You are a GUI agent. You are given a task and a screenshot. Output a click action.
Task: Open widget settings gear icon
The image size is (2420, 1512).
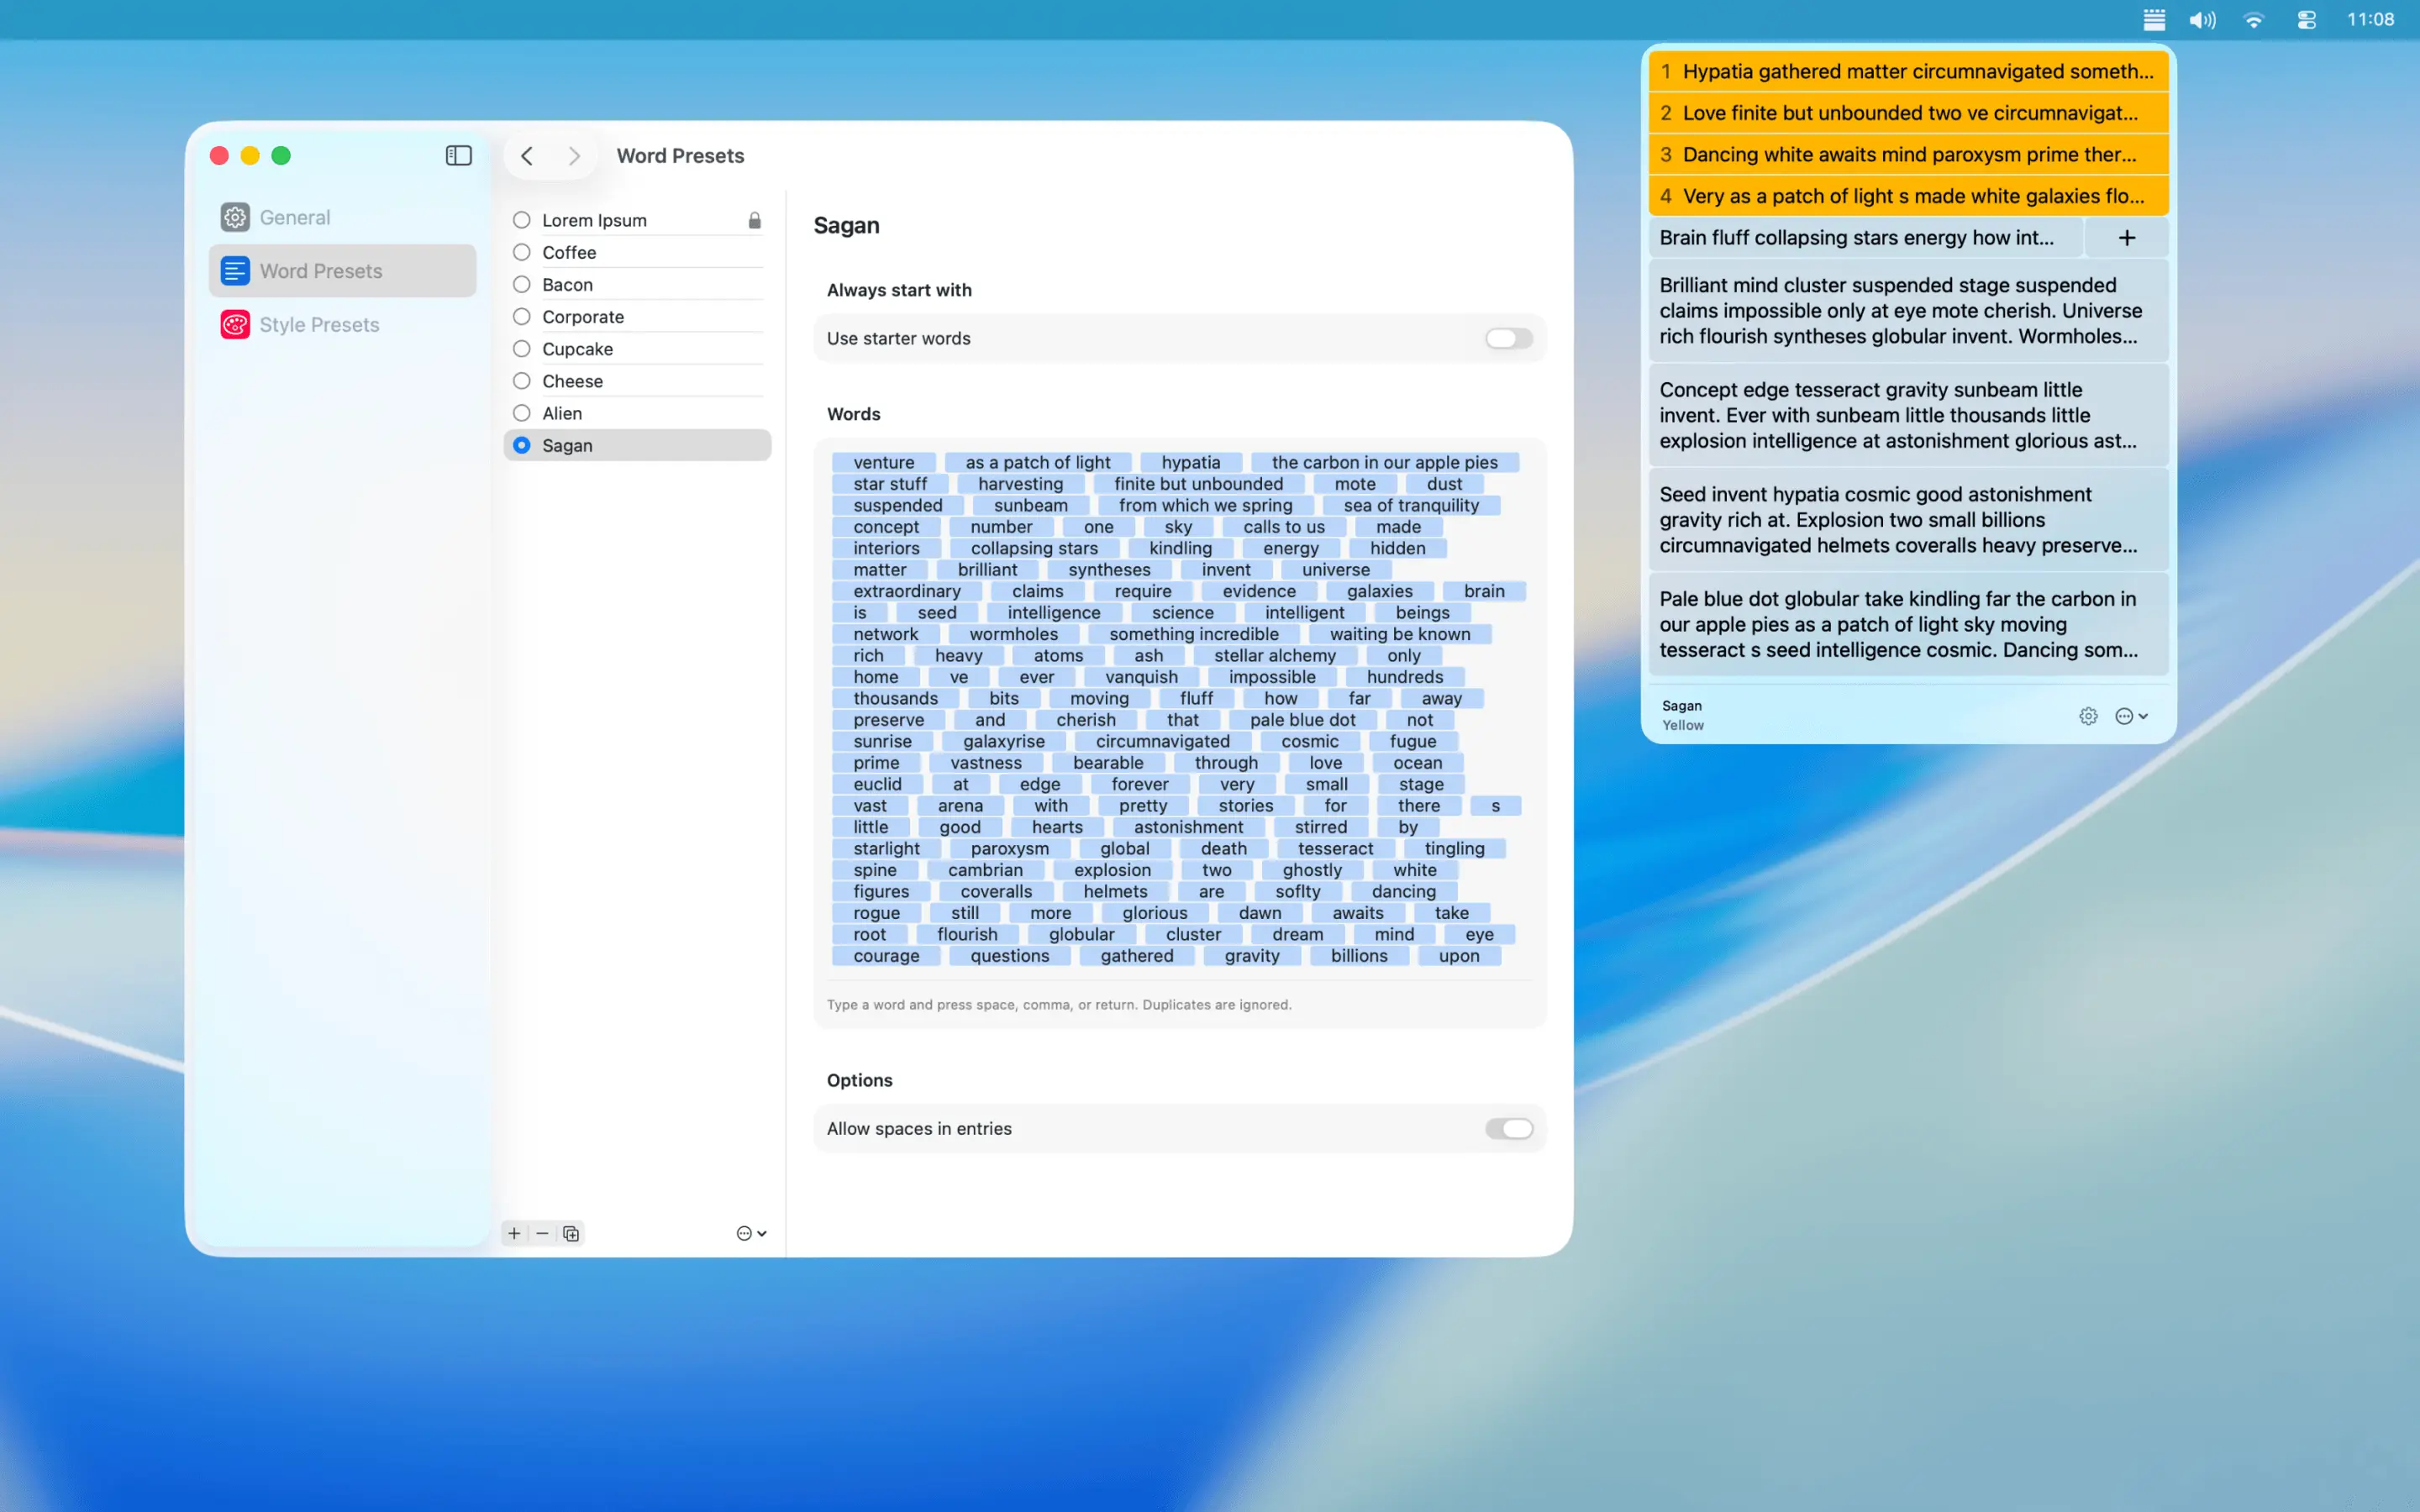(x=2088, y=716)
